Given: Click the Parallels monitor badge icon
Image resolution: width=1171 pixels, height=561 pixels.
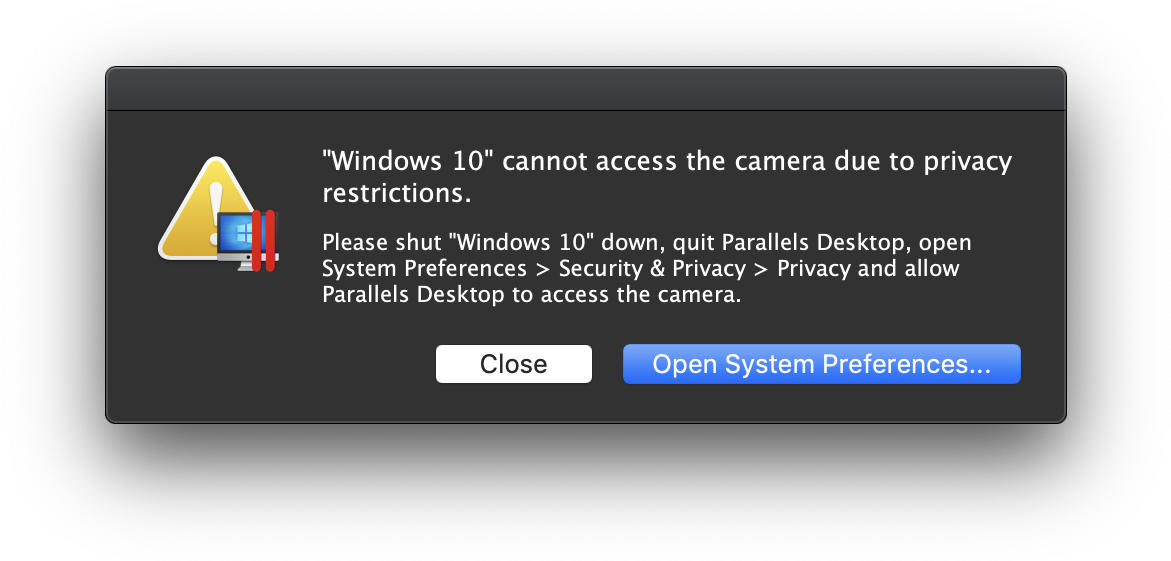Looking at the screenshot, I should pyautogui.click(x=248, y=240).
